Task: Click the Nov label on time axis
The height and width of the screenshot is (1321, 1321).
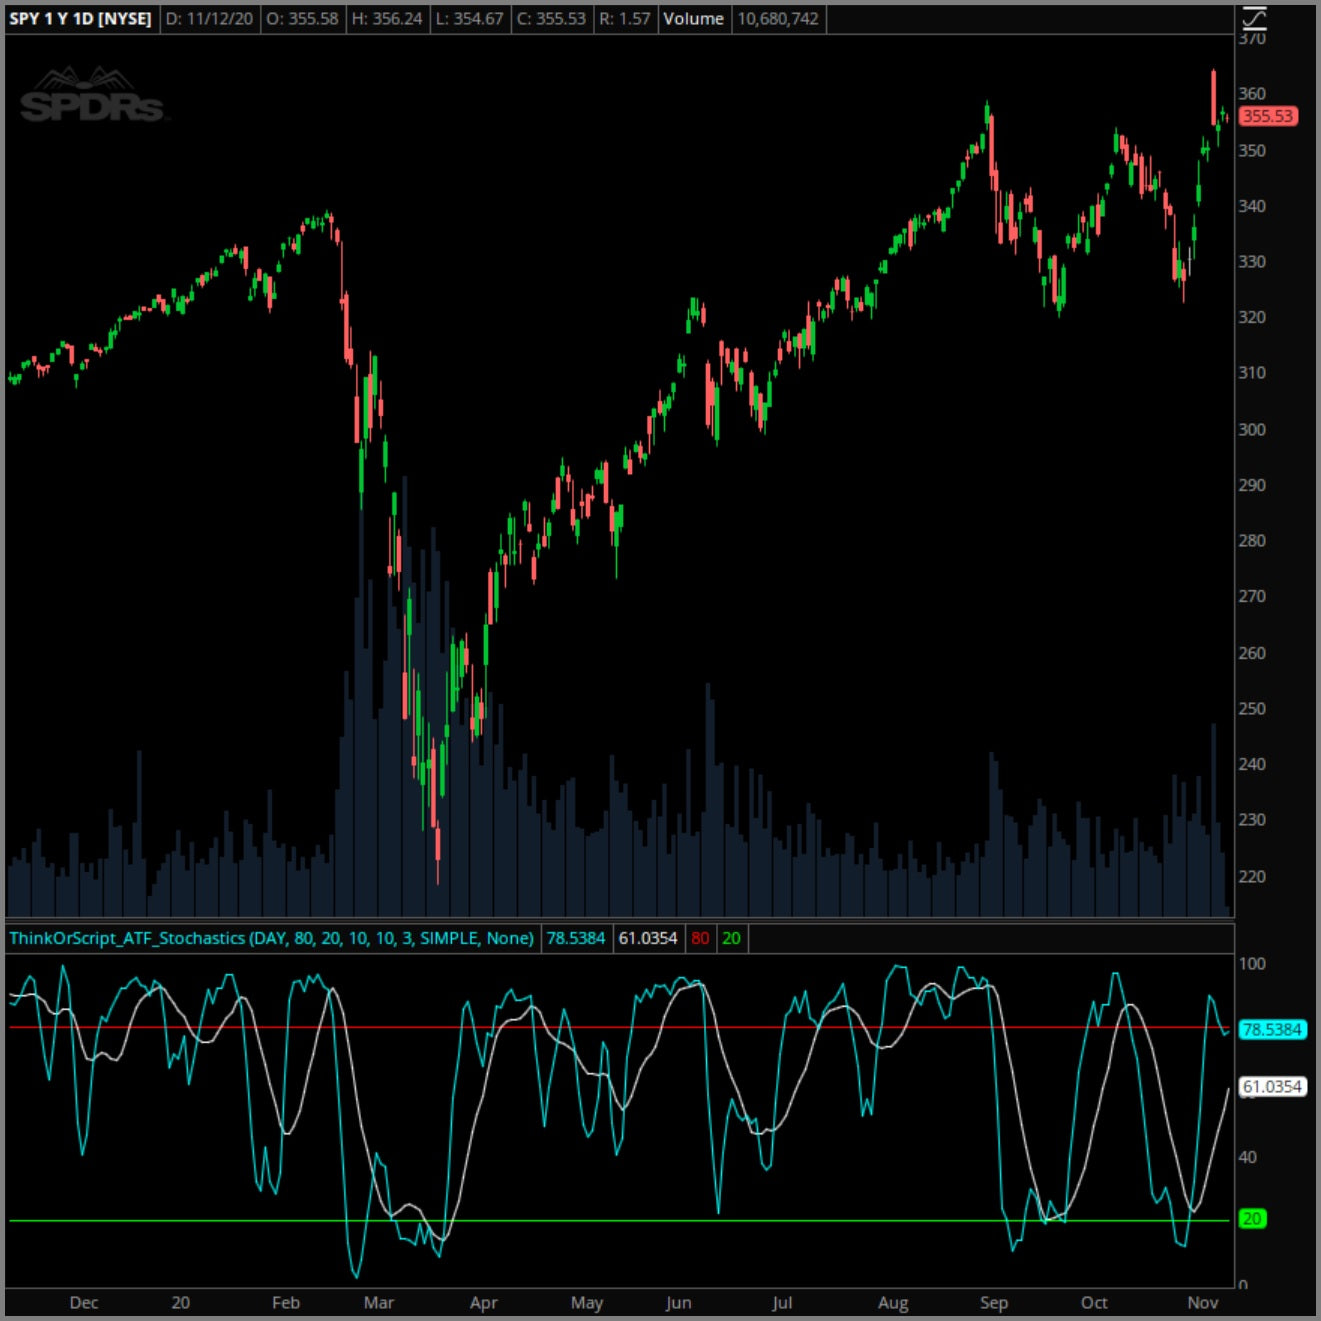Action: point(1203,1302)
